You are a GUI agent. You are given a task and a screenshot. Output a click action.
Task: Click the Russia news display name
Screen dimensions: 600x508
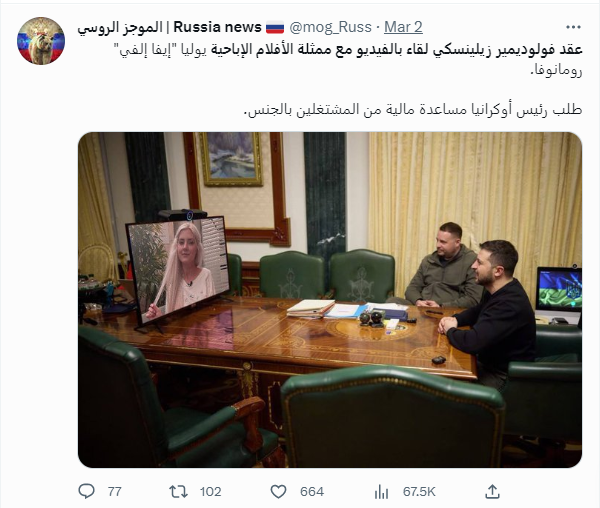(217, 27)
